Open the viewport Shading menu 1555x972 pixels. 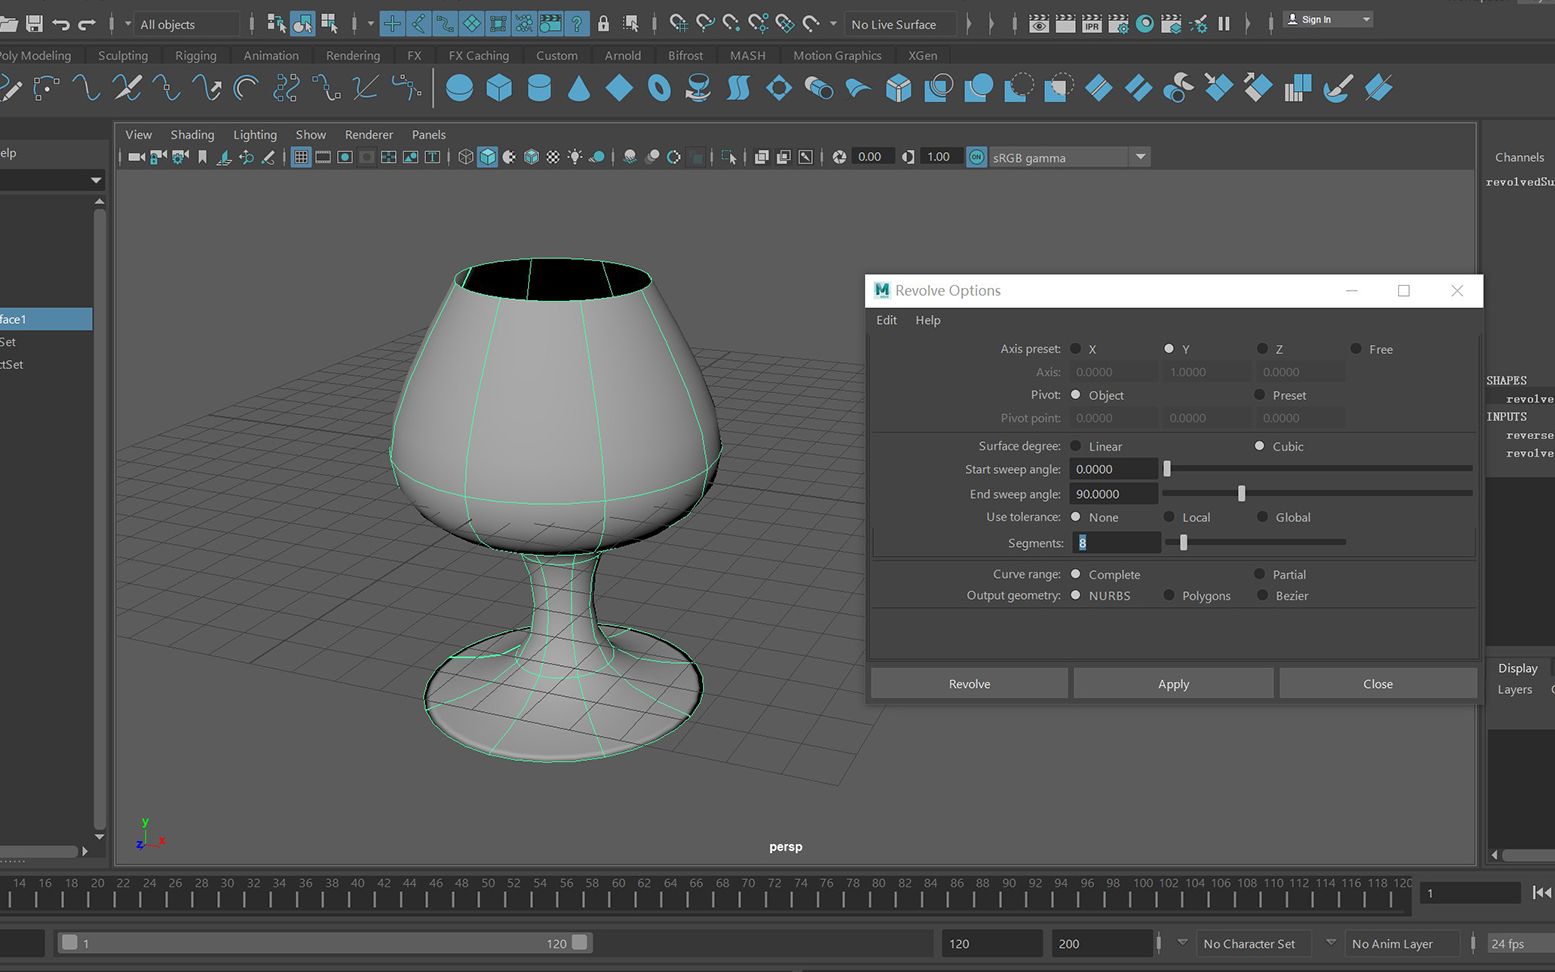[x=192, y=134]
